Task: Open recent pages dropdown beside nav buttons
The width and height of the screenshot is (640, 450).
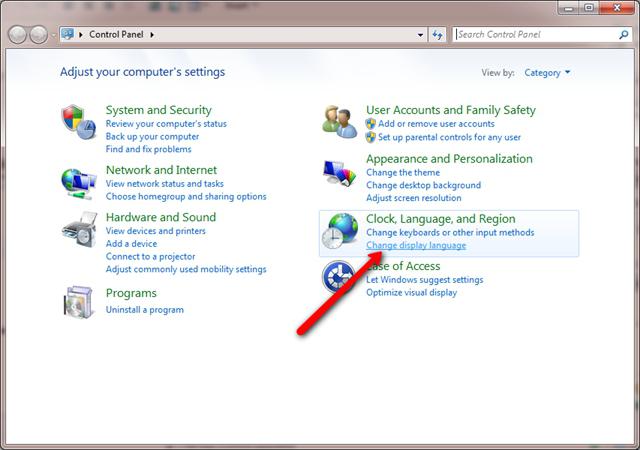Action: (x=53, y=35)
